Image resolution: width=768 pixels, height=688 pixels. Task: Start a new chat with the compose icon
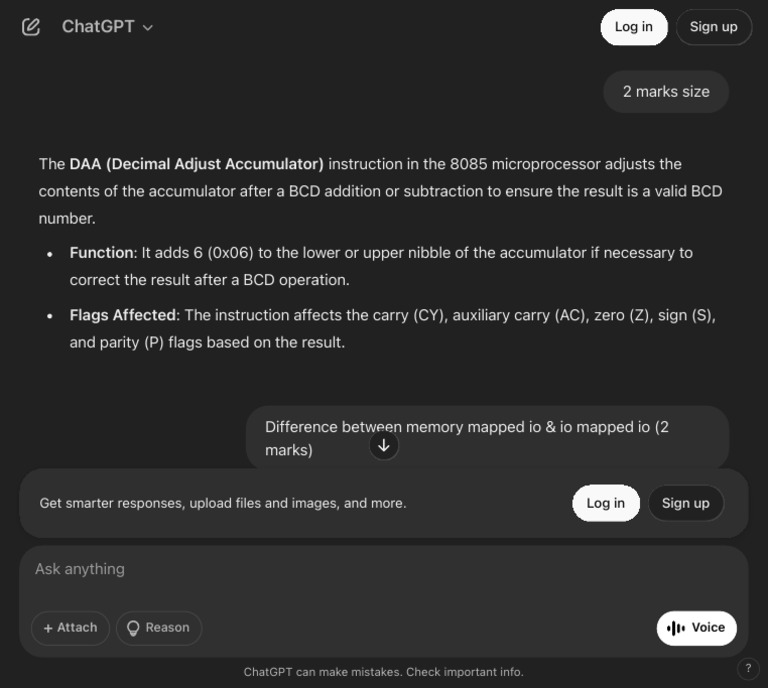[x=31, y=27]
